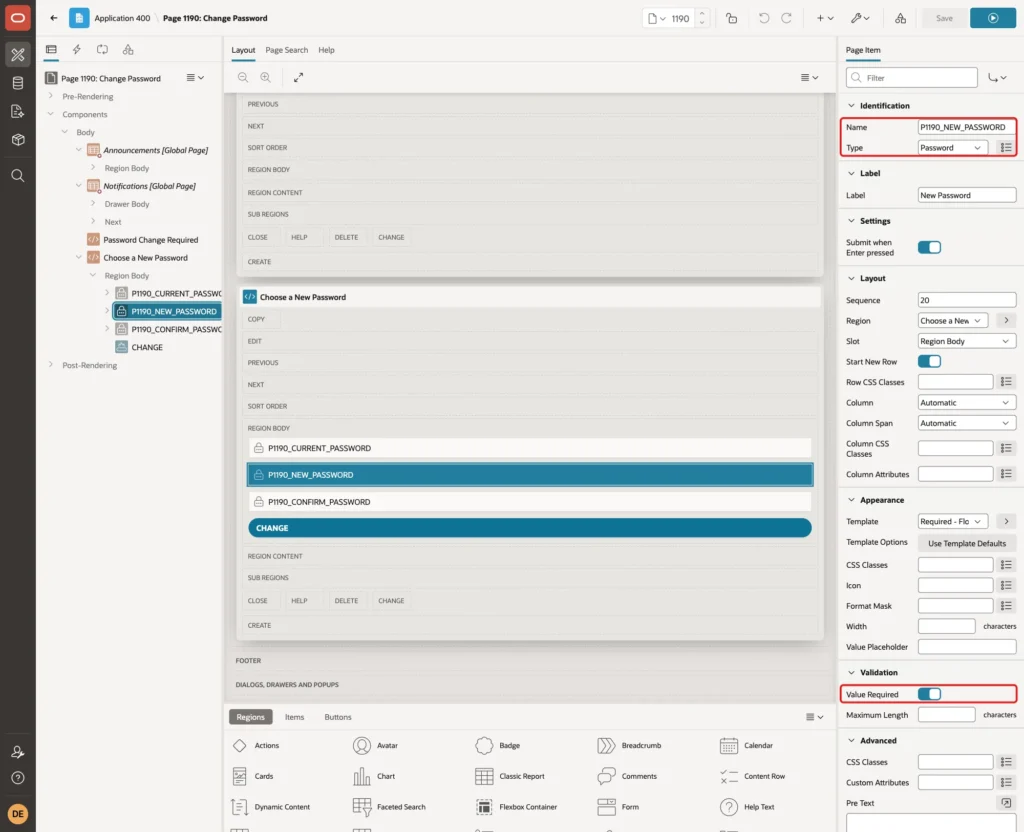Select the Page Search tab
The image size is (1024, 832).
pyautogui.click(x=286, y=50)
